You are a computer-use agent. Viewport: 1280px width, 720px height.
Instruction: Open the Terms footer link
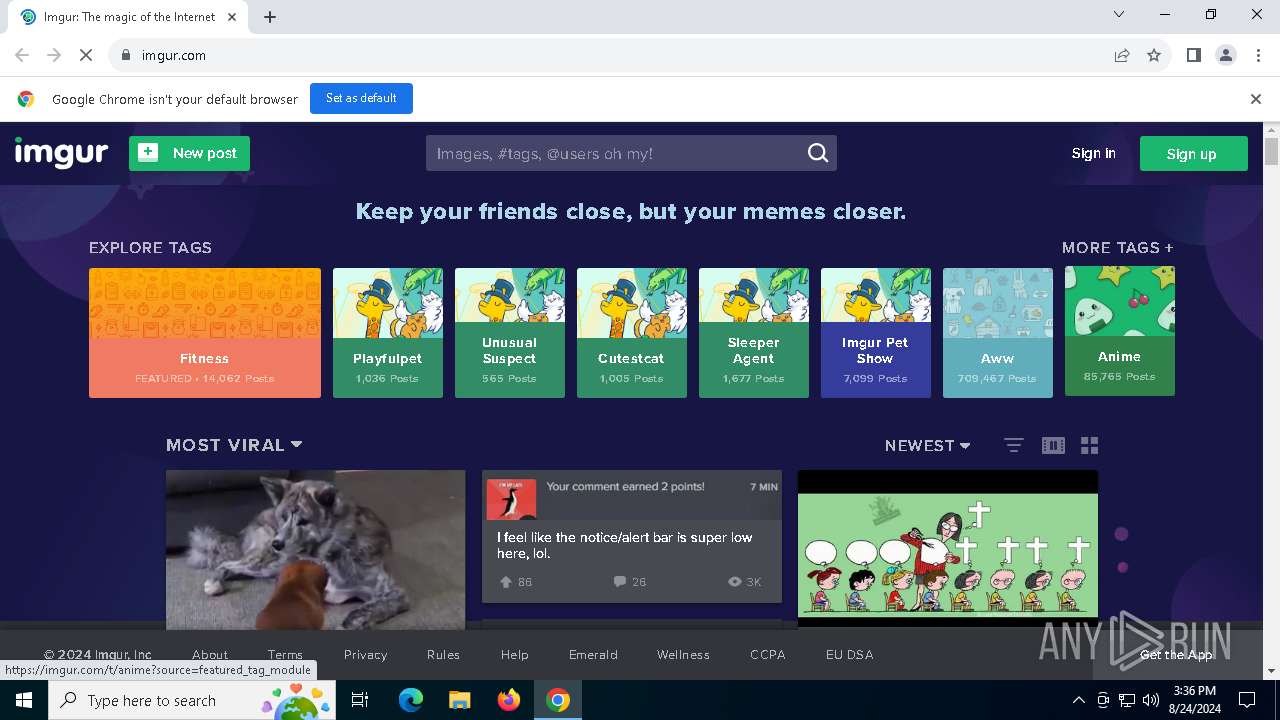click(x=285, y=655)
